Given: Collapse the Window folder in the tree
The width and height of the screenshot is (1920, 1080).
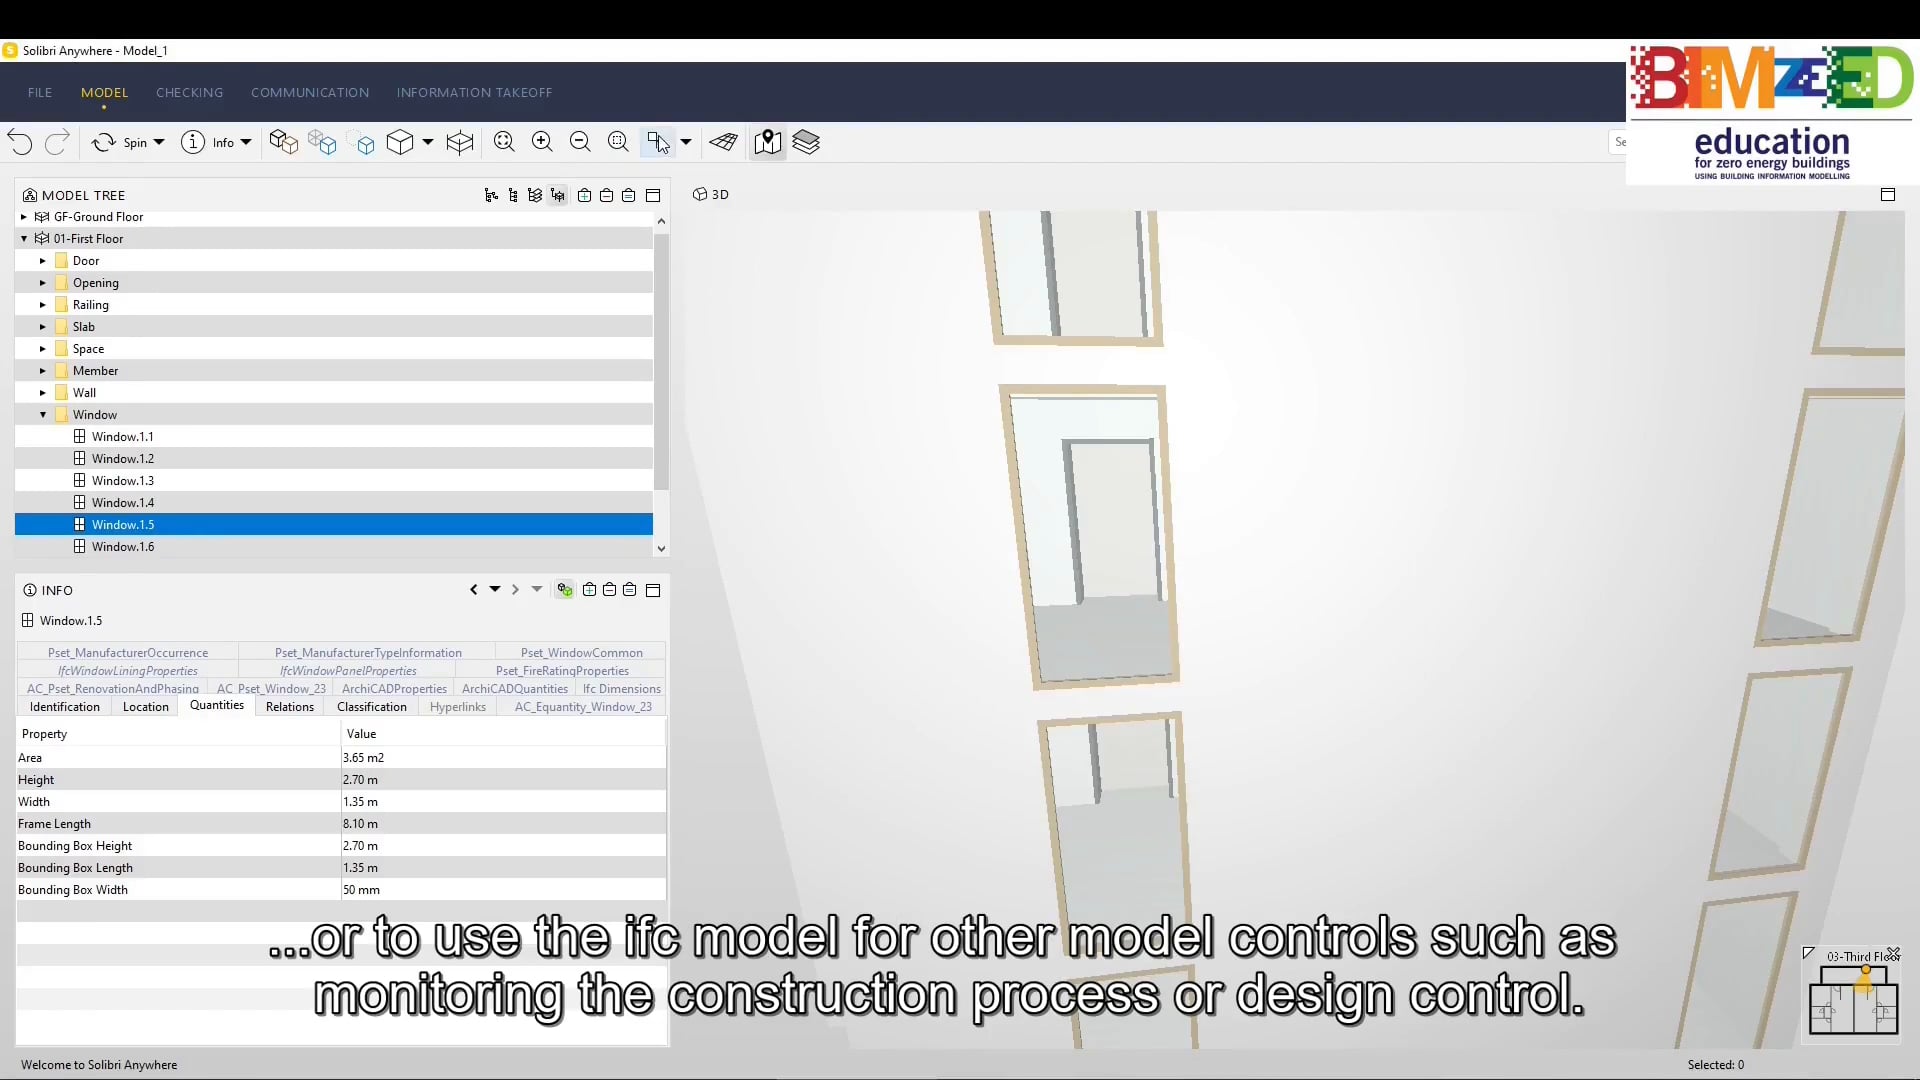Looking at the screenshot, I should click(x=43, y=415).
